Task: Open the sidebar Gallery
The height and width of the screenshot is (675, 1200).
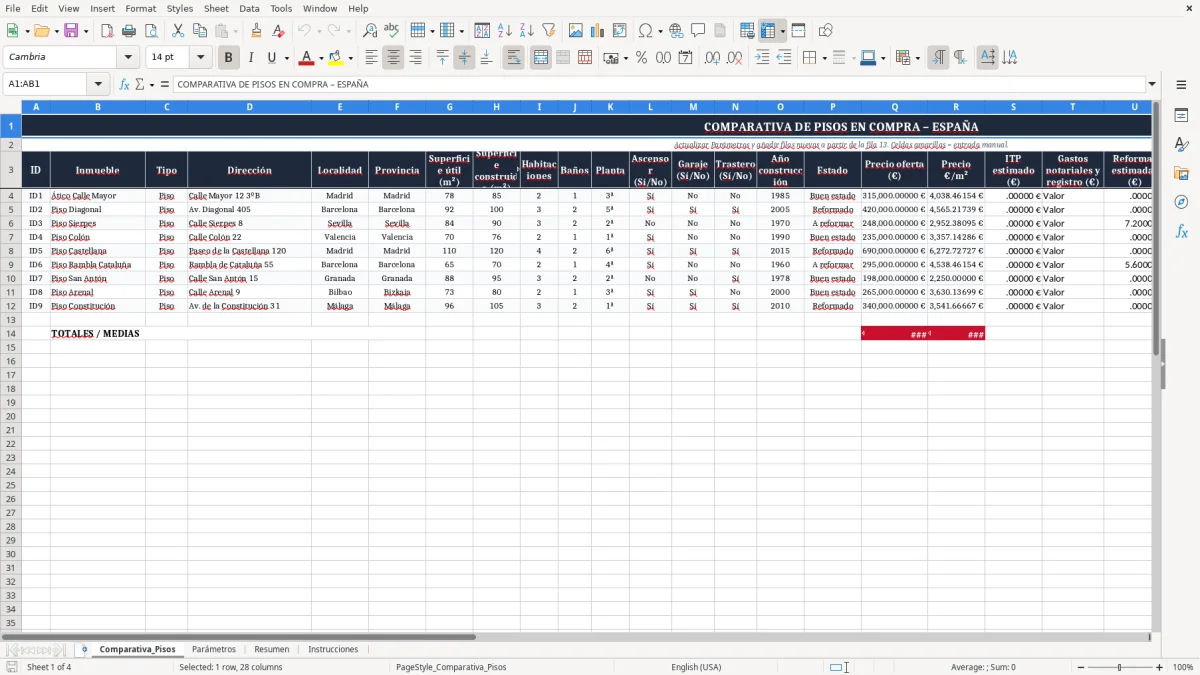Action: pos(1181,174)
